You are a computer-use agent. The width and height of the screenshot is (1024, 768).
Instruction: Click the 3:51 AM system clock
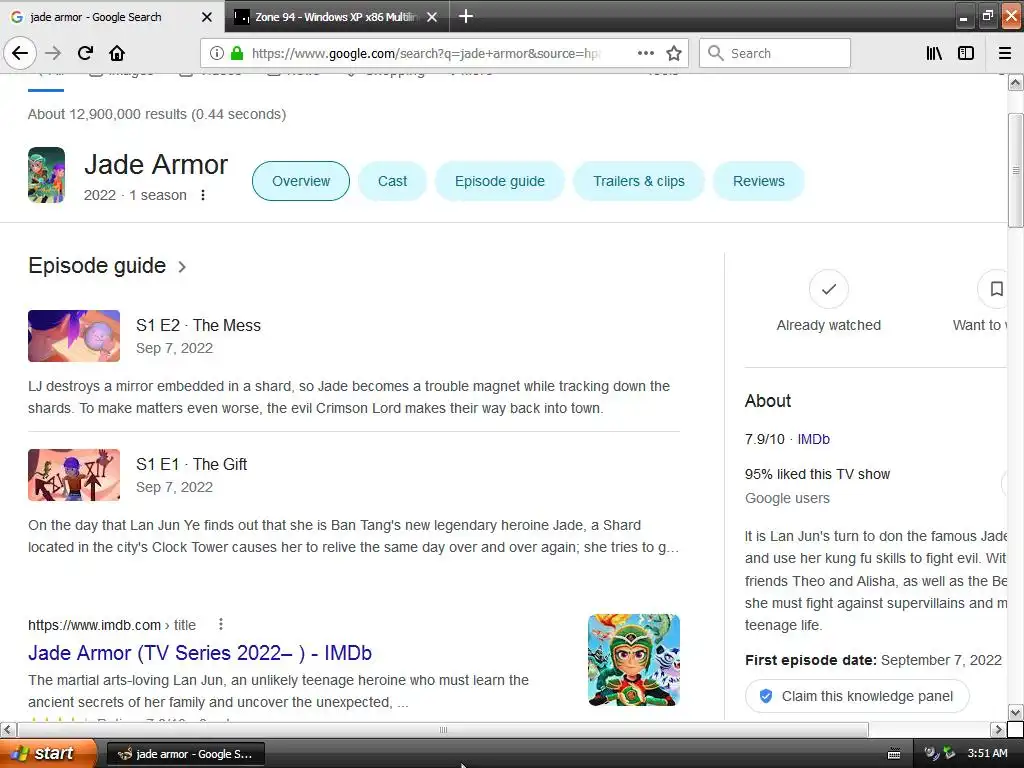point(987,753)
